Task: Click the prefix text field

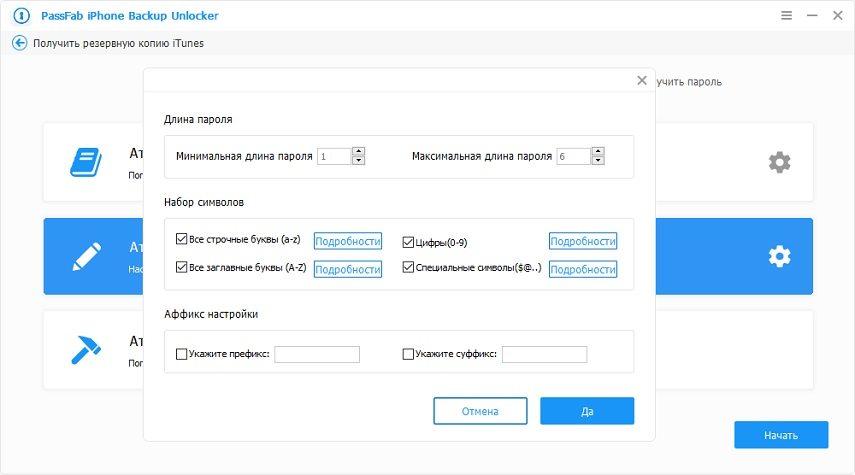Action: 317,354
